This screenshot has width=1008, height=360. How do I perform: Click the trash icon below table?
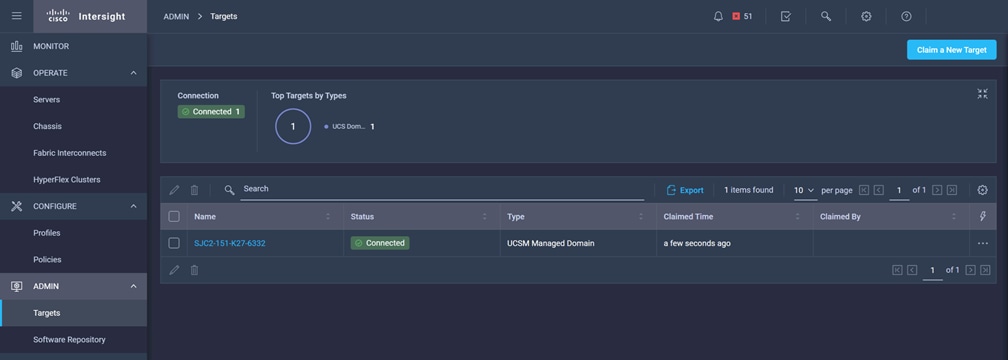194,270
